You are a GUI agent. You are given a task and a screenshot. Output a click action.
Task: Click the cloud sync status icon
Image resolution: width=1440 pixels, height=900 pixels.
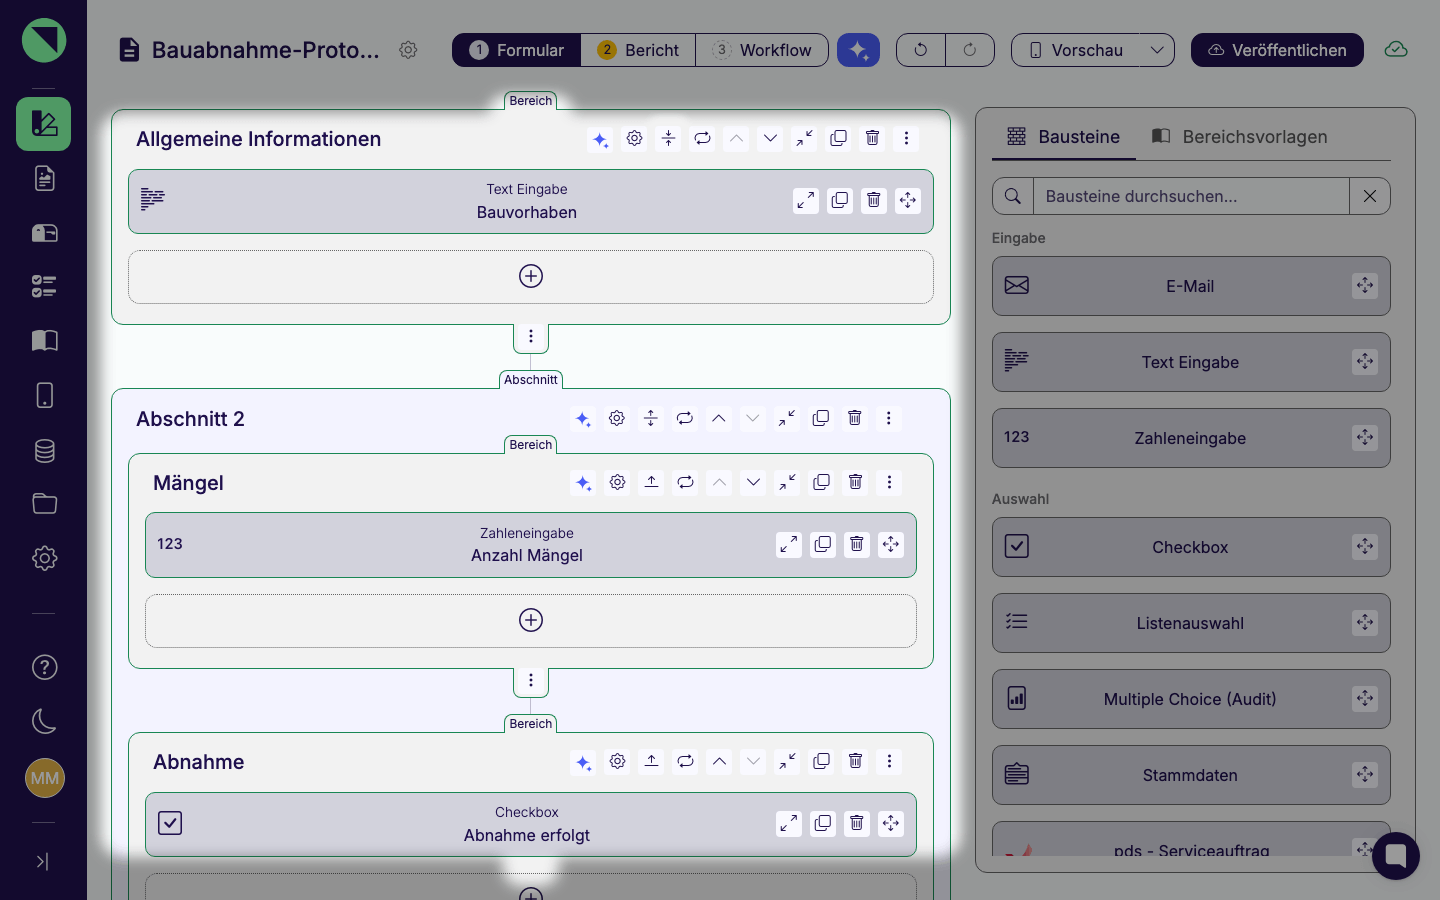coord(1396,50)
